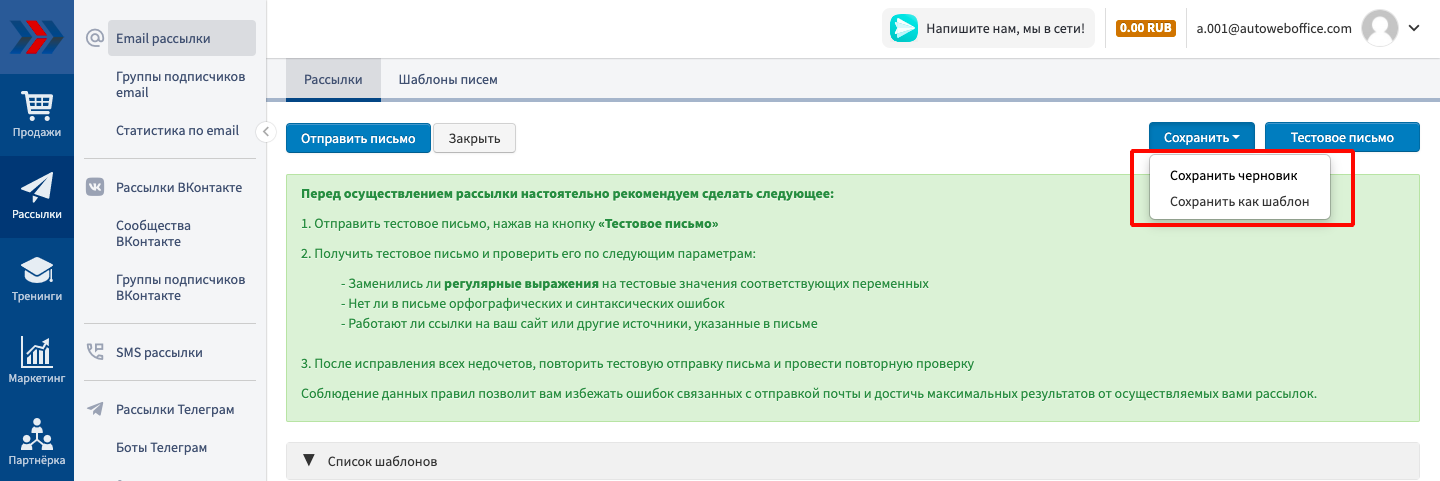Open the Продажи shopping cart section
Viewport: 1440px width, 481px height.
click(37, 115)
